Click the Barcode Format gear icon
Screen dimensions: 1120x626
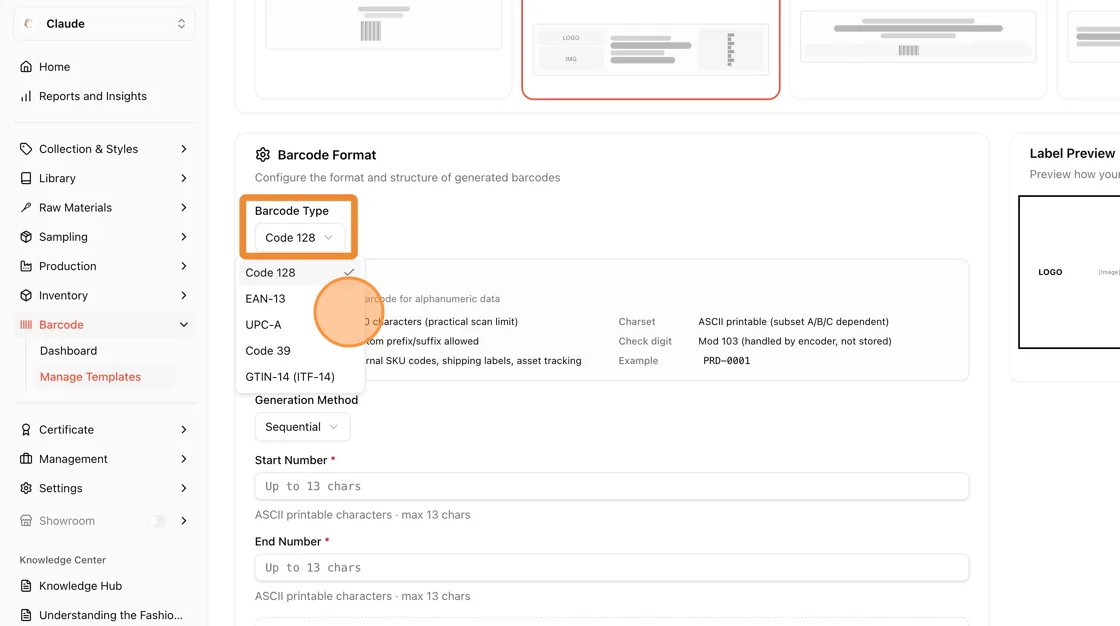click(x=263, y=154)
